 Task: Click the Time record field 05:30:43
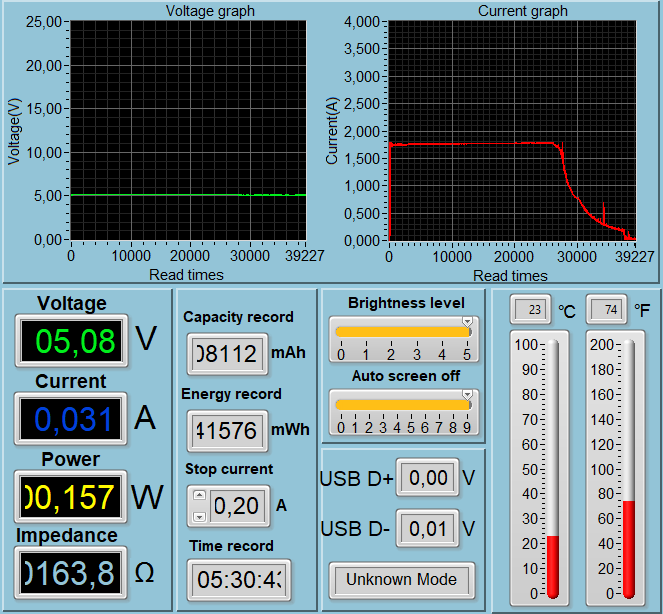[239, 580]
